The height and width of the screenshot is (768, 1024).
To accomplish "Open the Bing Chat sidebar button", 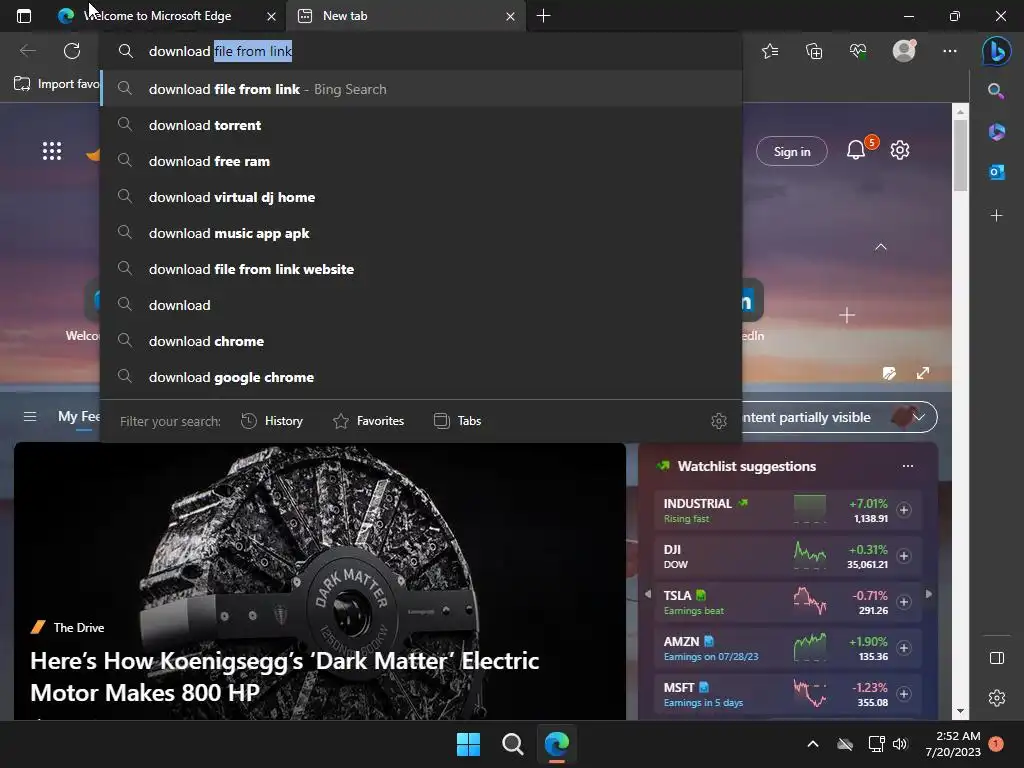I will 997,51.
